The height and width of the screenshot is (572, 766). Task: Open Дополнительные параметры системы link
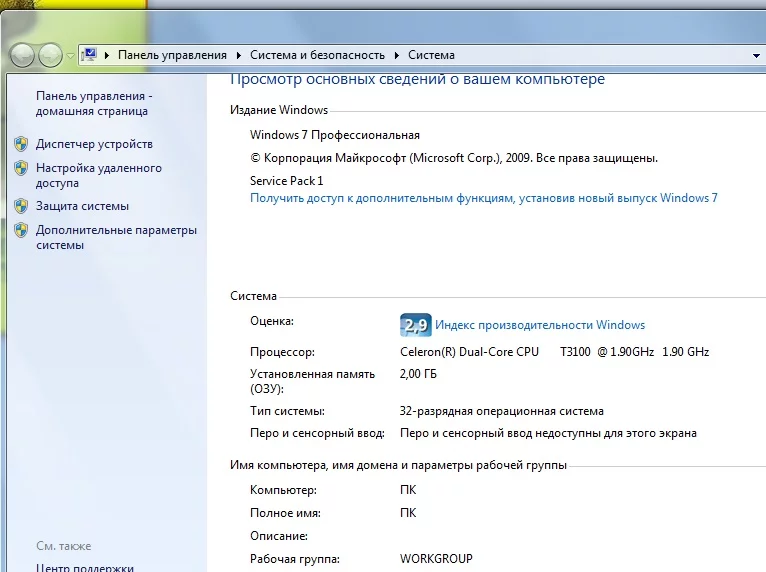(116, 237)
